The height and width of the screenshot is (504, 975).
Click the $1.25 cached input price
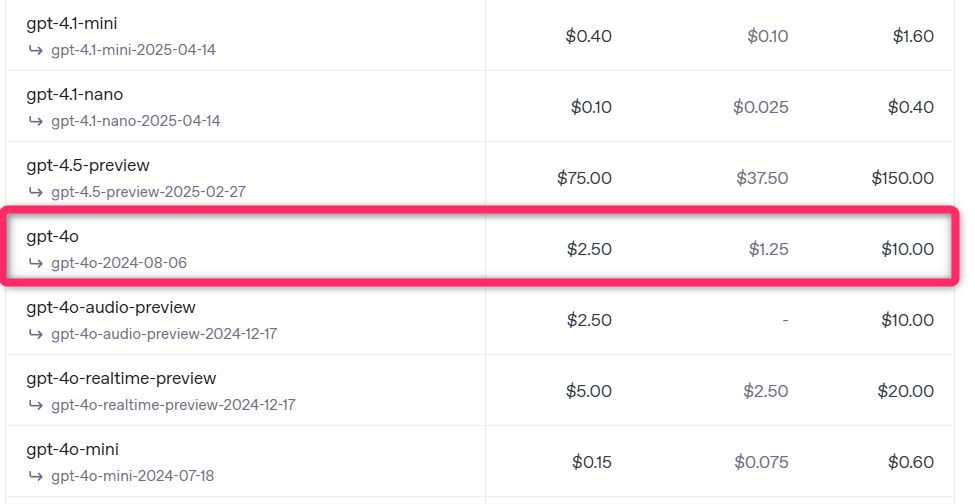click(769, 249)
